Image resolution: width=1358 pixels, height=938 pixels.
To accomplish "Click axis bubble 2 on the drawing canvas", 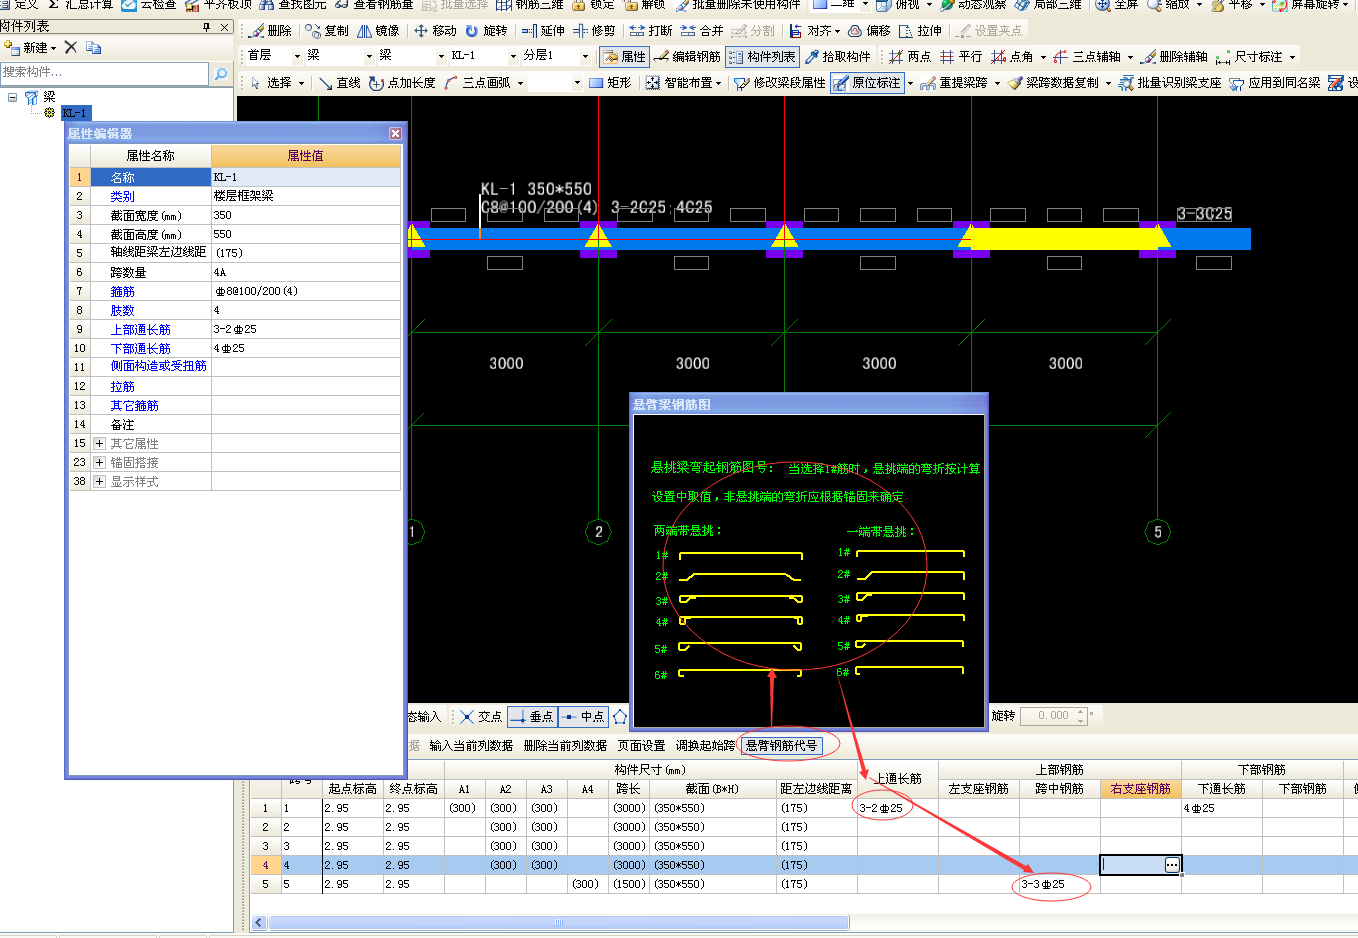I will click(x=598, y=532).
